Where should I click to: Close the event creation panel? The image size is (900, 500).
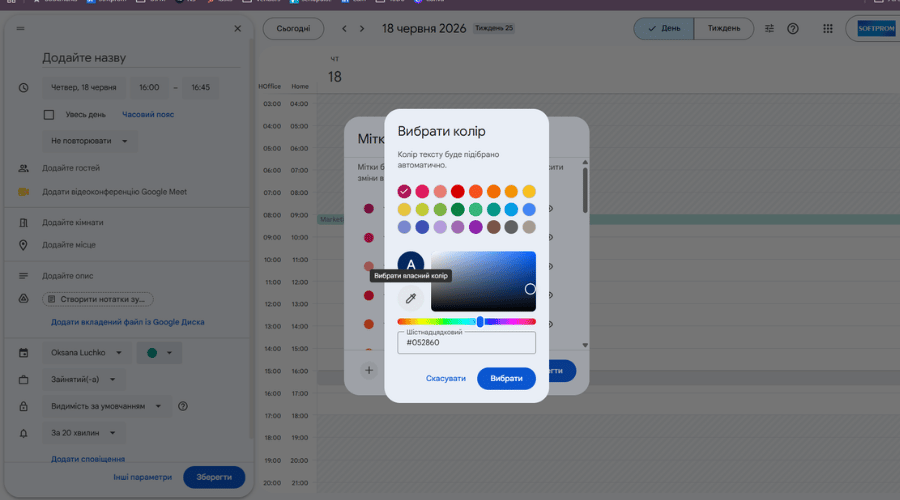tap(238, 29)
